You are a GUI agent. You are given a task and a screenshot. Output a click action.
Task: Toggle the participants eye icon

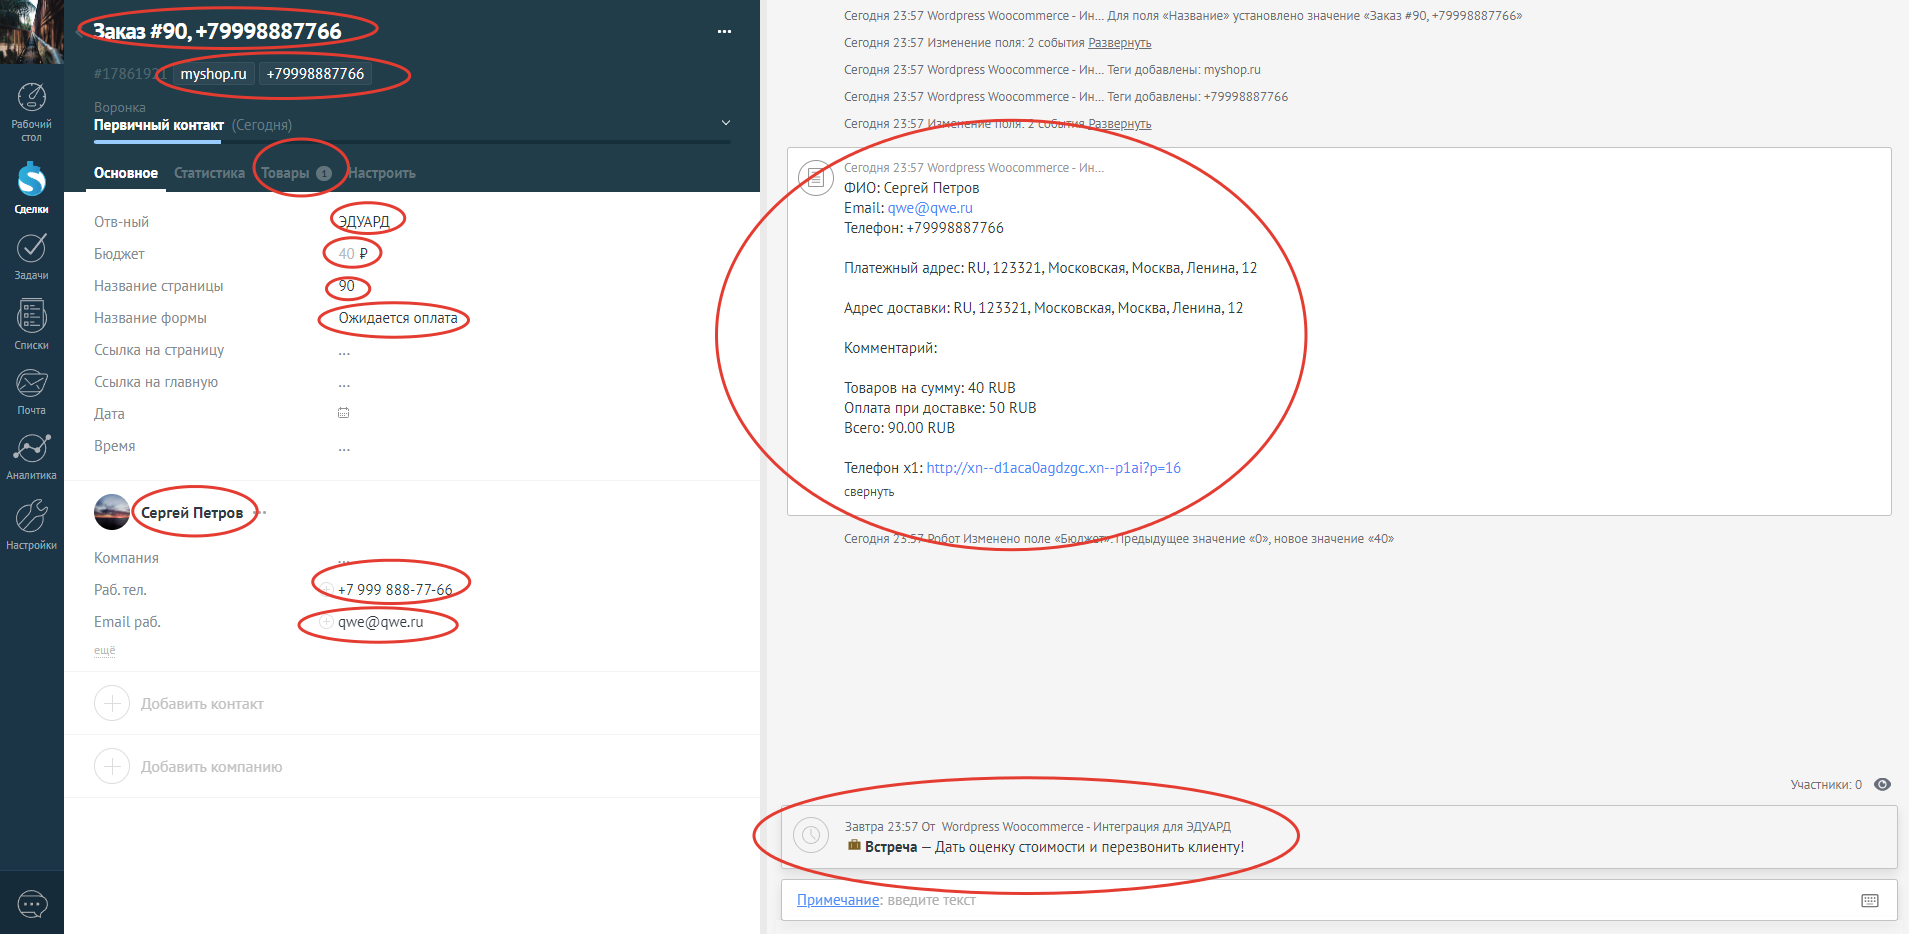(1882, 785)
